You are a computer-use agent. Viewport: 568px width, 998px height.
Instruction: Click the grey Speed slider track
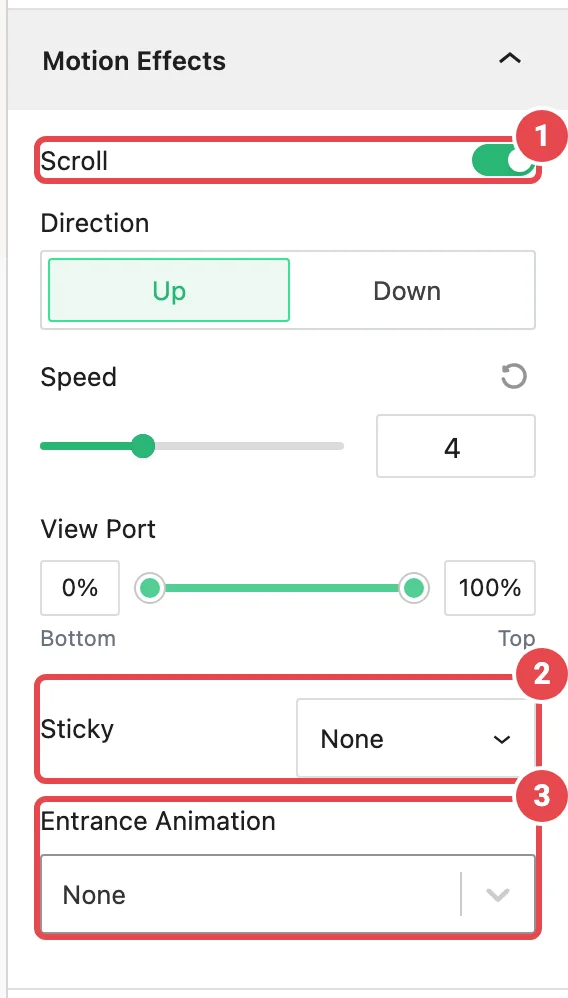pos(250,446)
